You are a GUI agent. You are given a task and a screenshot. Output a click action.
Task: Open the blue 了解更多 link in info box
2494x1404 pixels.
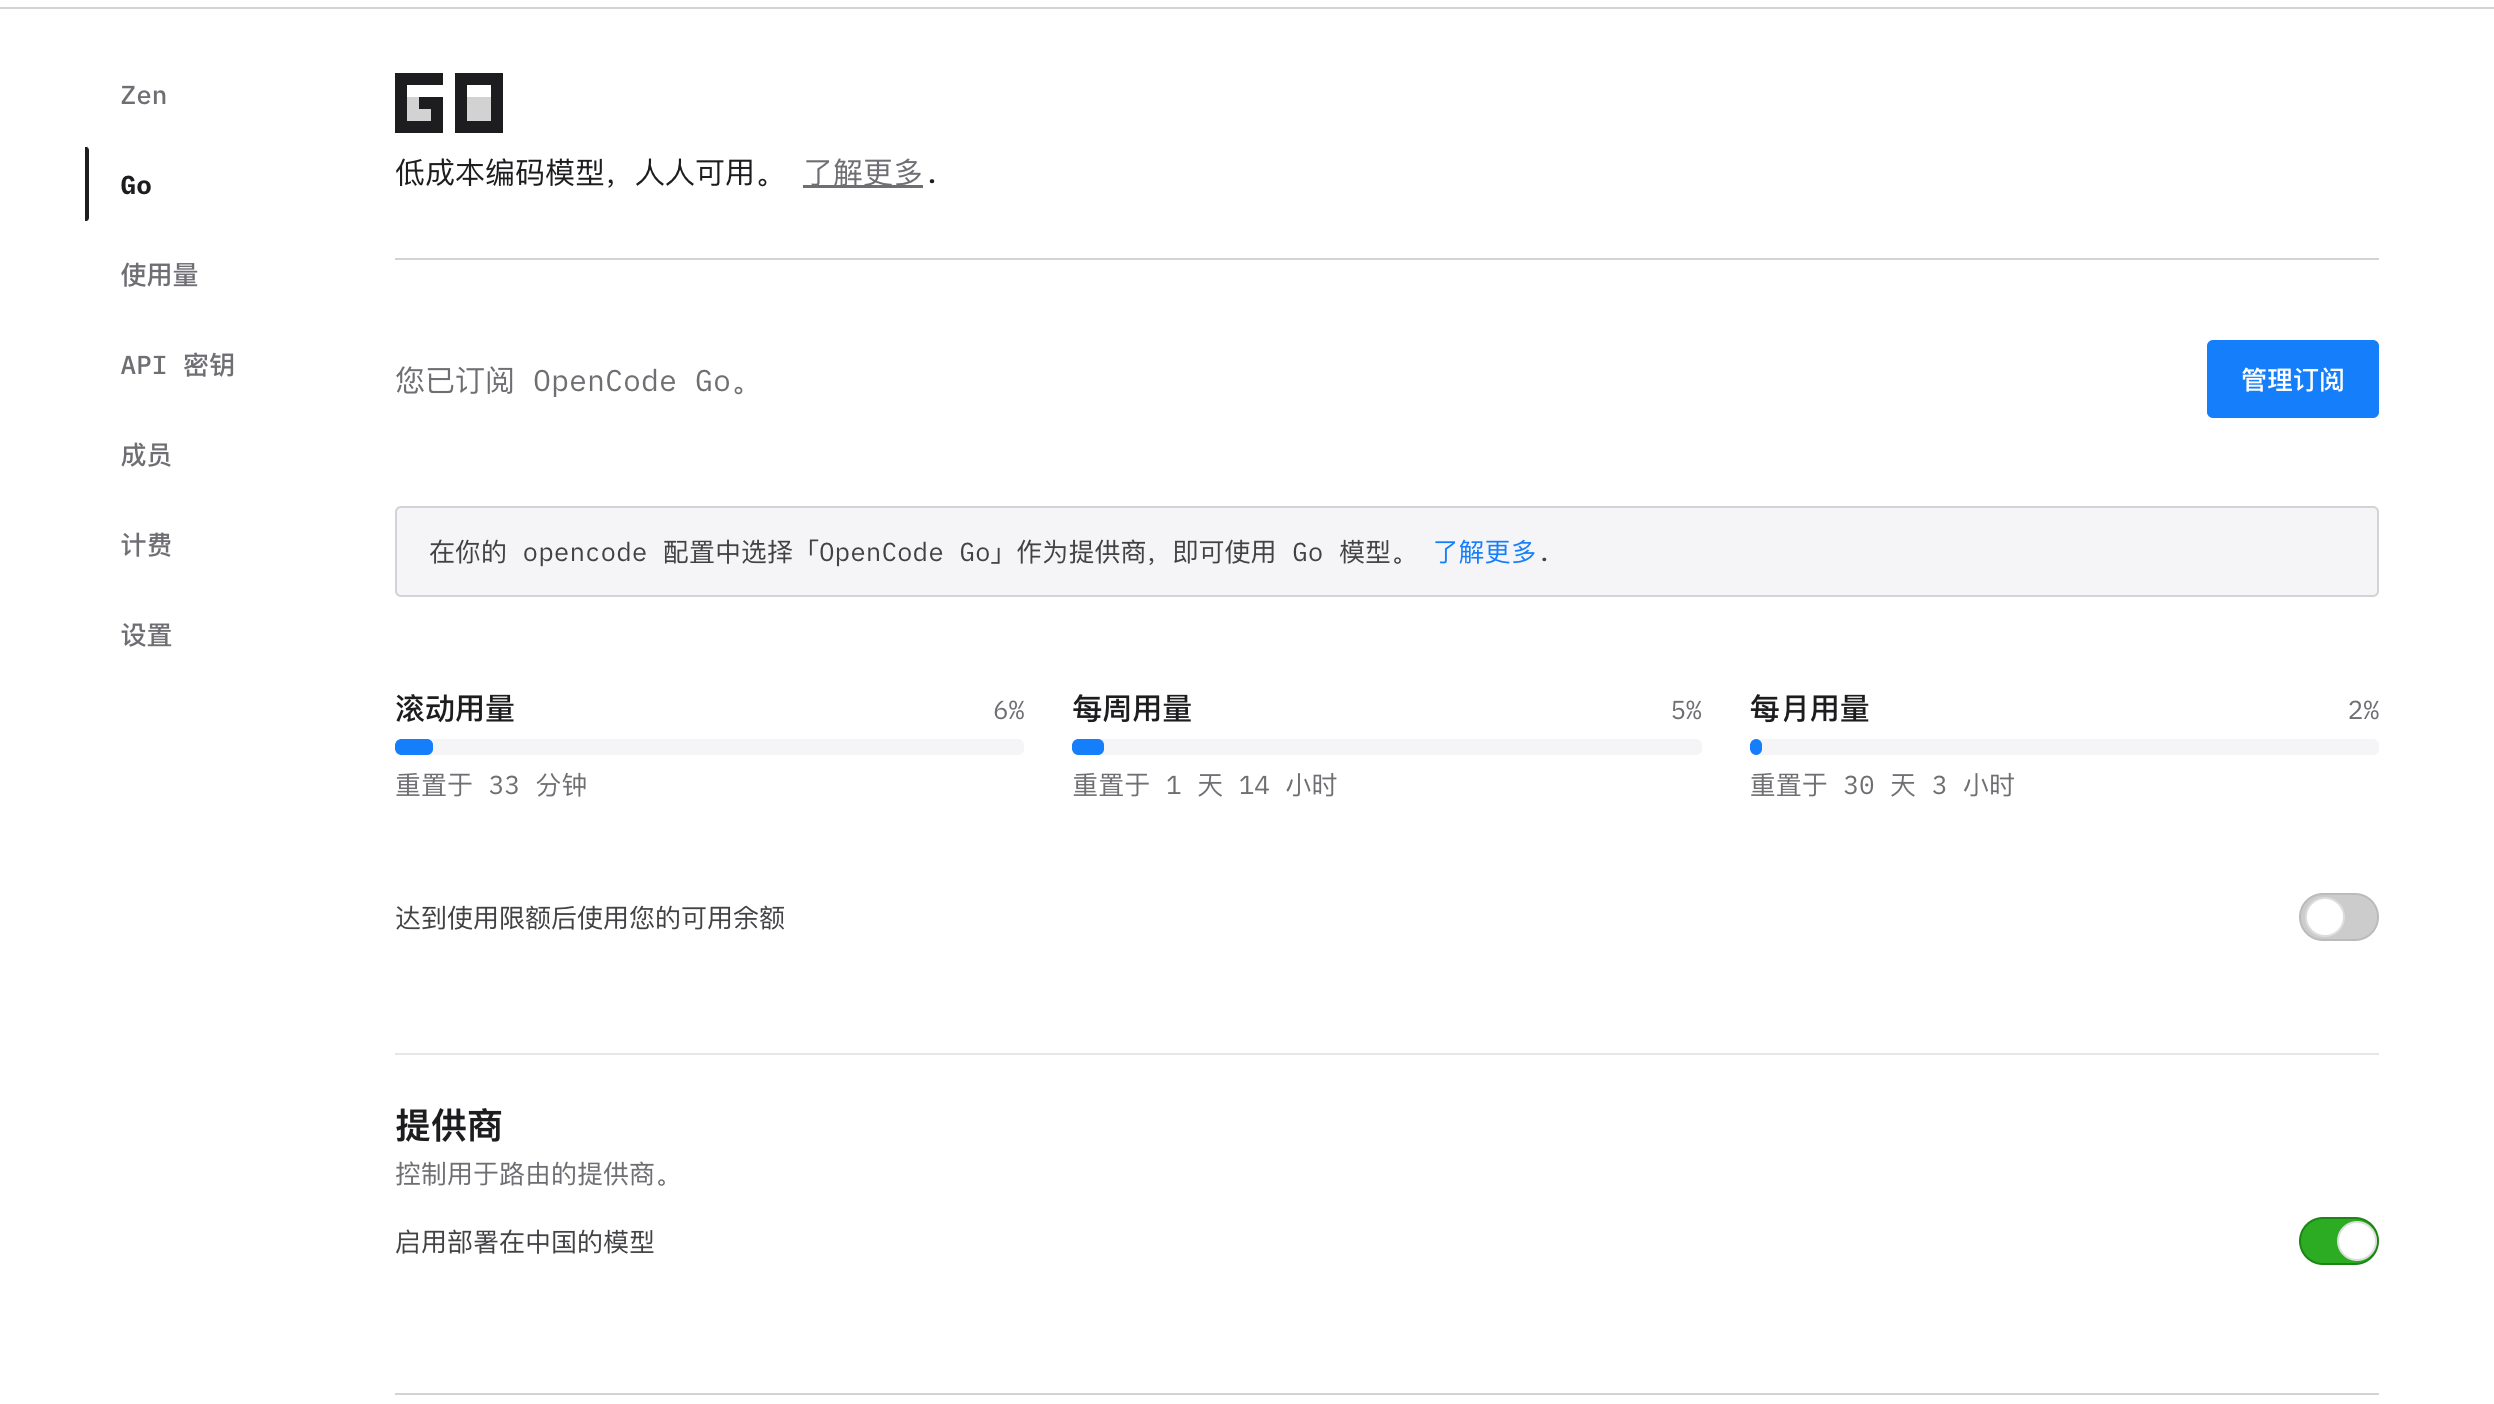point(1485,552)
